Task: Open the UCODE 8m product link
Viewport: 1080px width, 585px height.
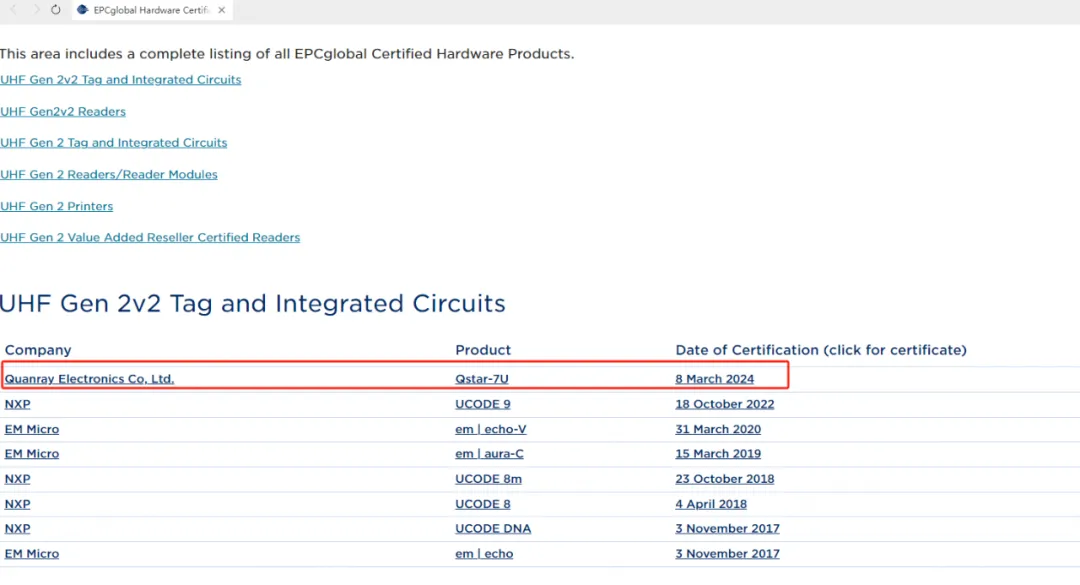Action: (x=488, y=479)
